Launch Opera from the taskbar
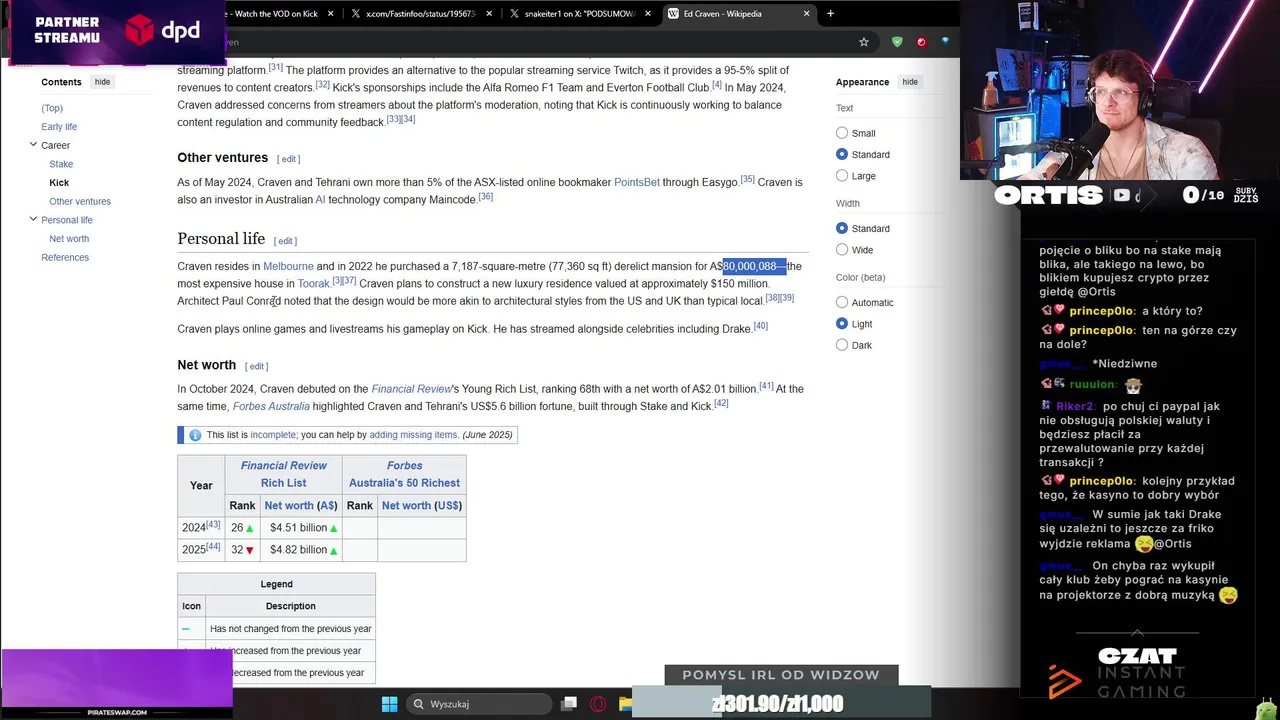 pyautogui.click(x=598, y=704)
